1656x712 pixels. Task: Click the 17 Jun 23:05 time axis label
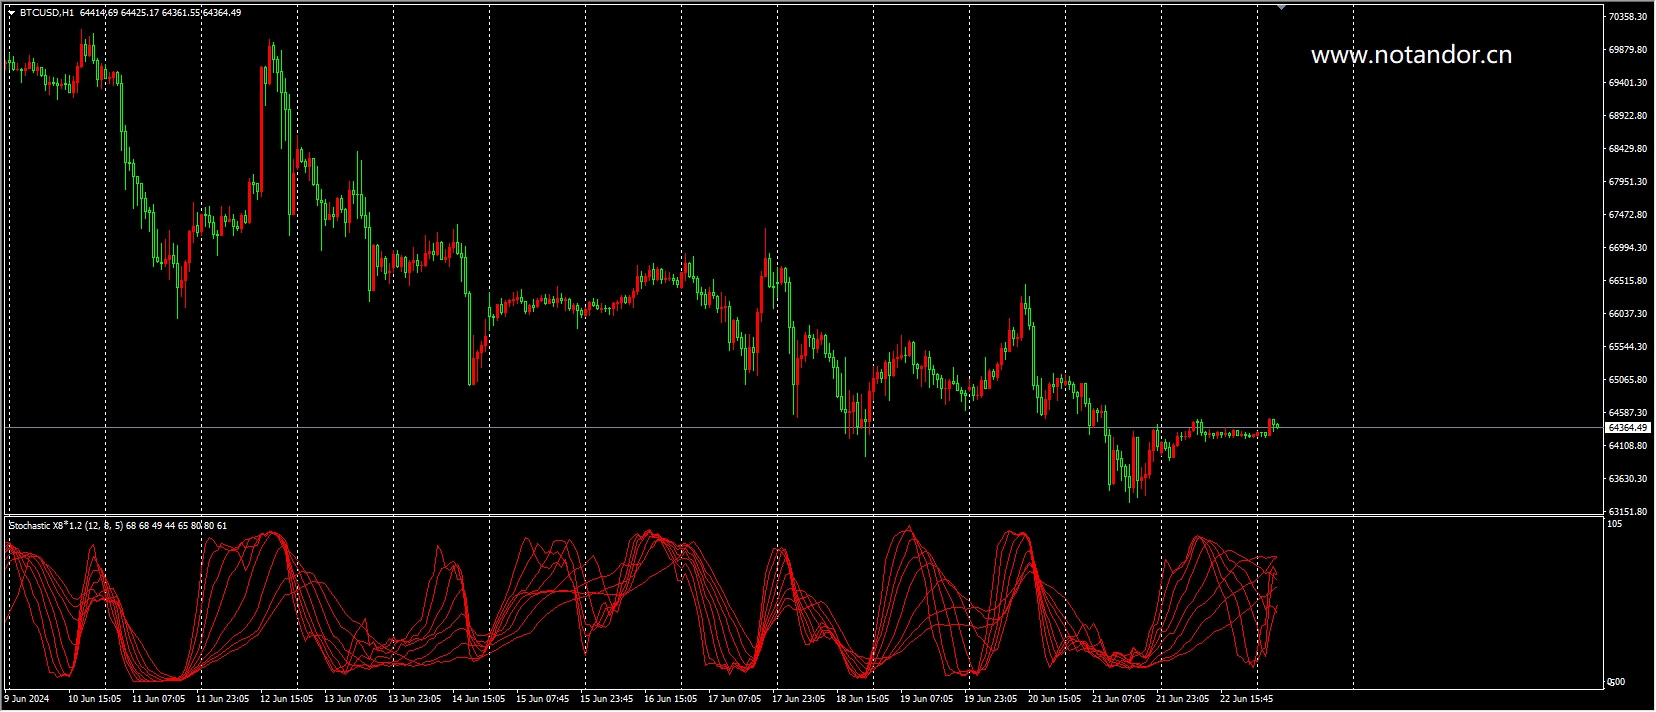point(799,699)
